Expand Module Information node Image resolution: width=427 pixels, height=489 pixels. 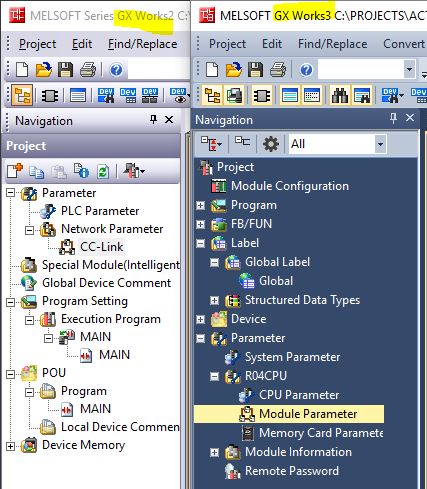point(214,452)
